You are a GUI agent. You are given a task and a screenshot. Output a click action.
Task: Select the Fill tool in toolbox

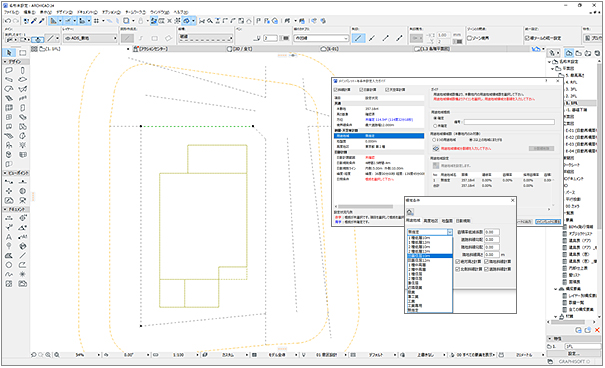pos(9,256)
